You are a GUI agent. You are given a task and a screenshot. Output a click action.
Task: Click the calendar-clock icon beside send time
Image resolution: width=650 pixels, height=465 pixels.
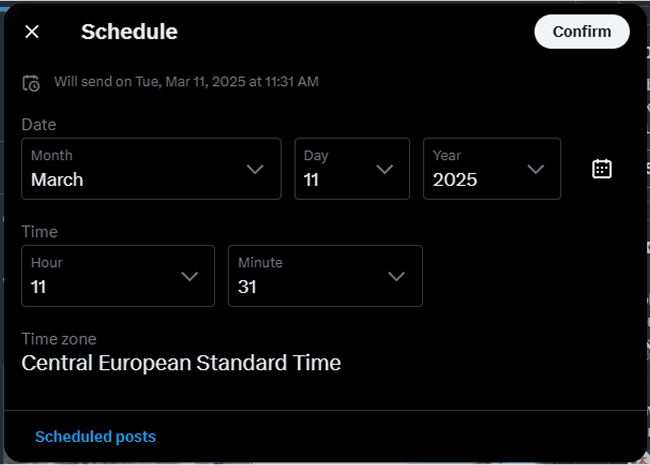31,83
